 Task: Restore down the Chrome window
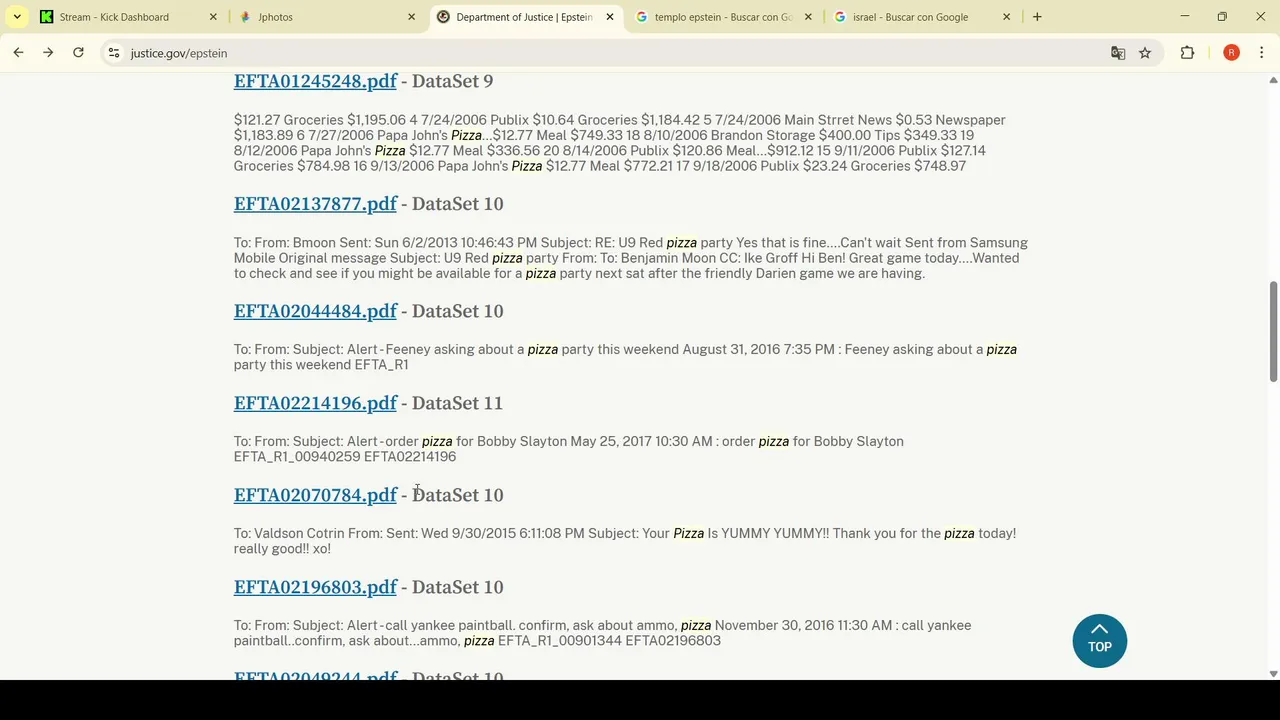click(x=1222, y=17)
